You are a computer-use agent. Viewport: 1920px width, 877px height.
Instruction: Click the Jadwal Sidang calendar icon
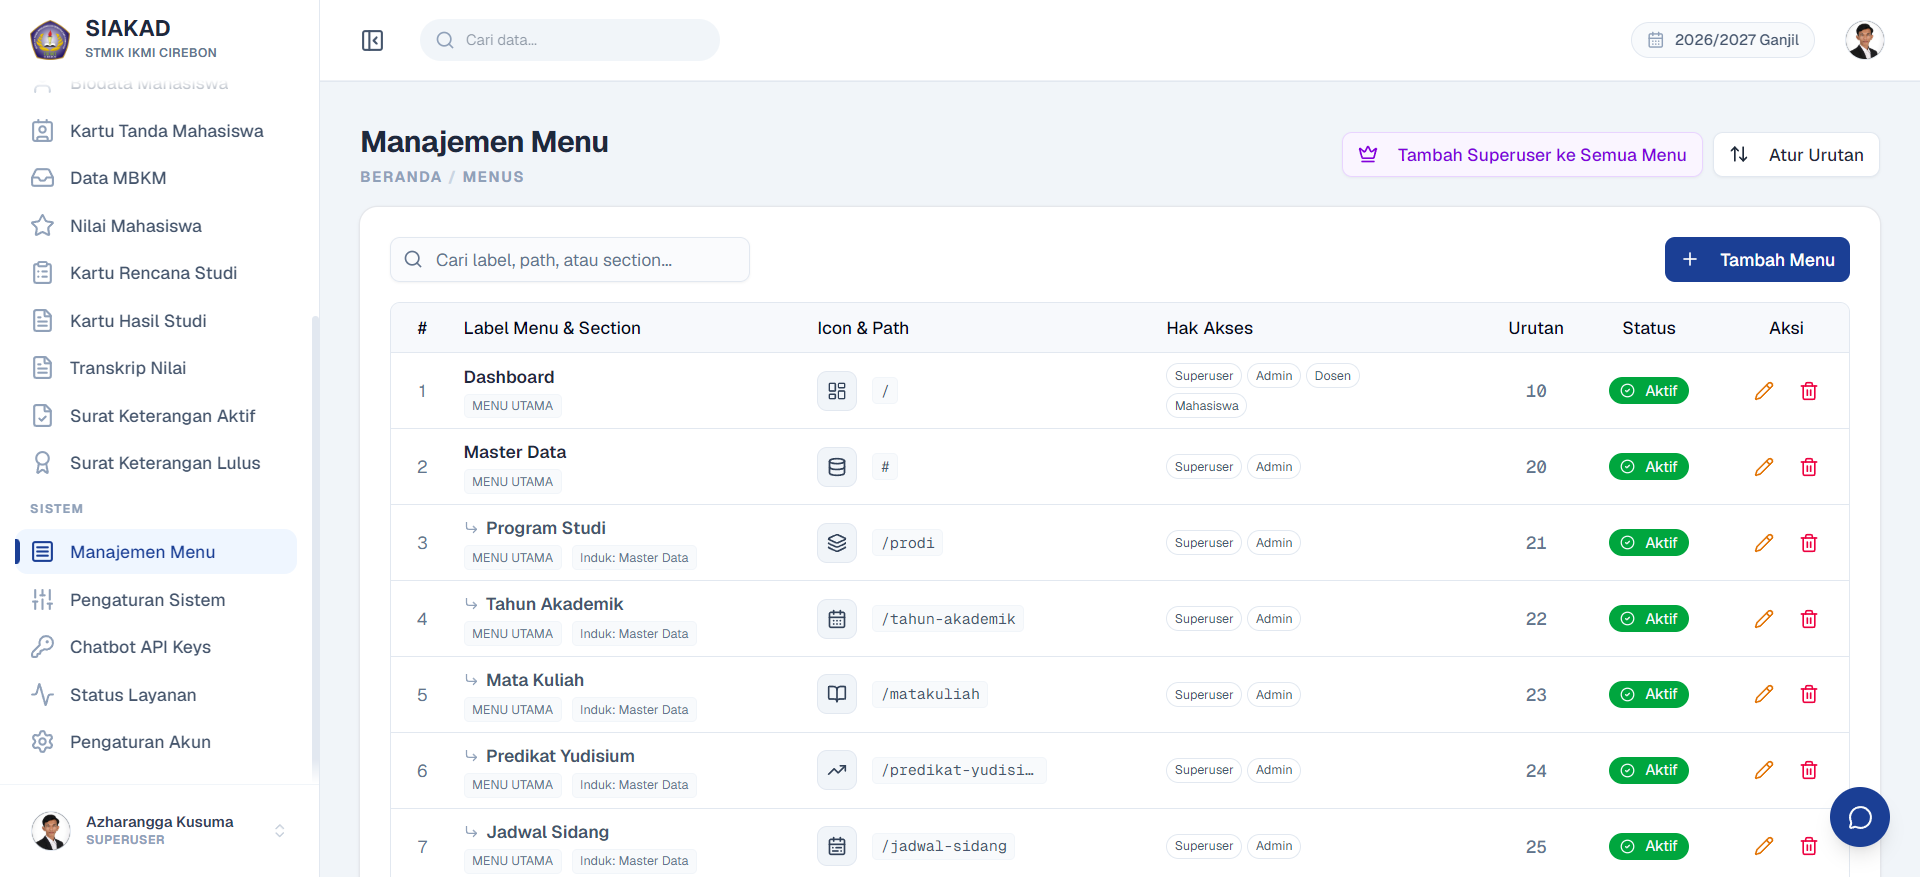[837, 846]
